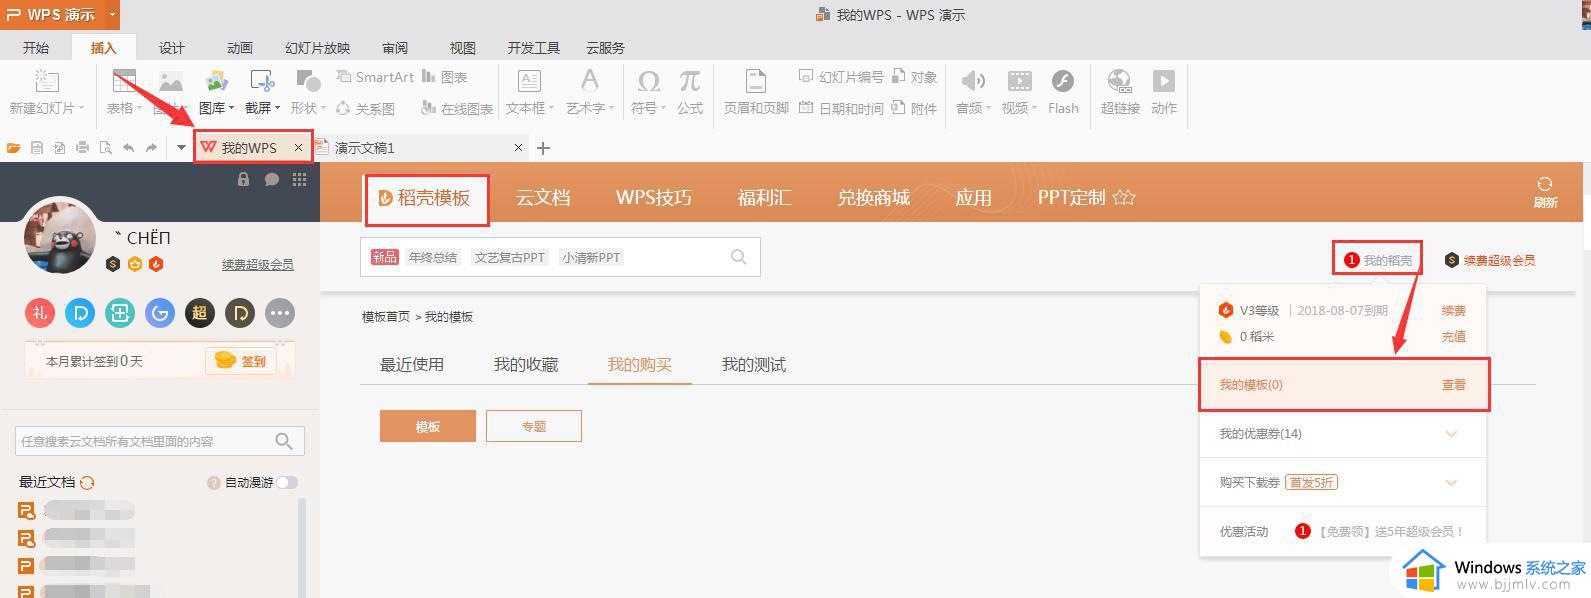Click the redo arrow in quick toolbar
1591x598 pixels.
click(151, 148)
